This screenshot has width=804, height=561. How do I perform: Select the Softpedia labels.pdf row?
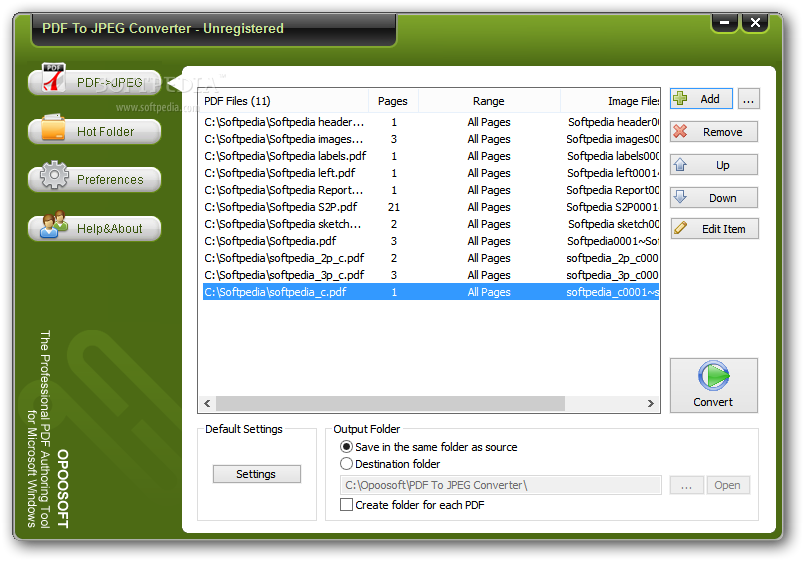(x=431, y=156)
